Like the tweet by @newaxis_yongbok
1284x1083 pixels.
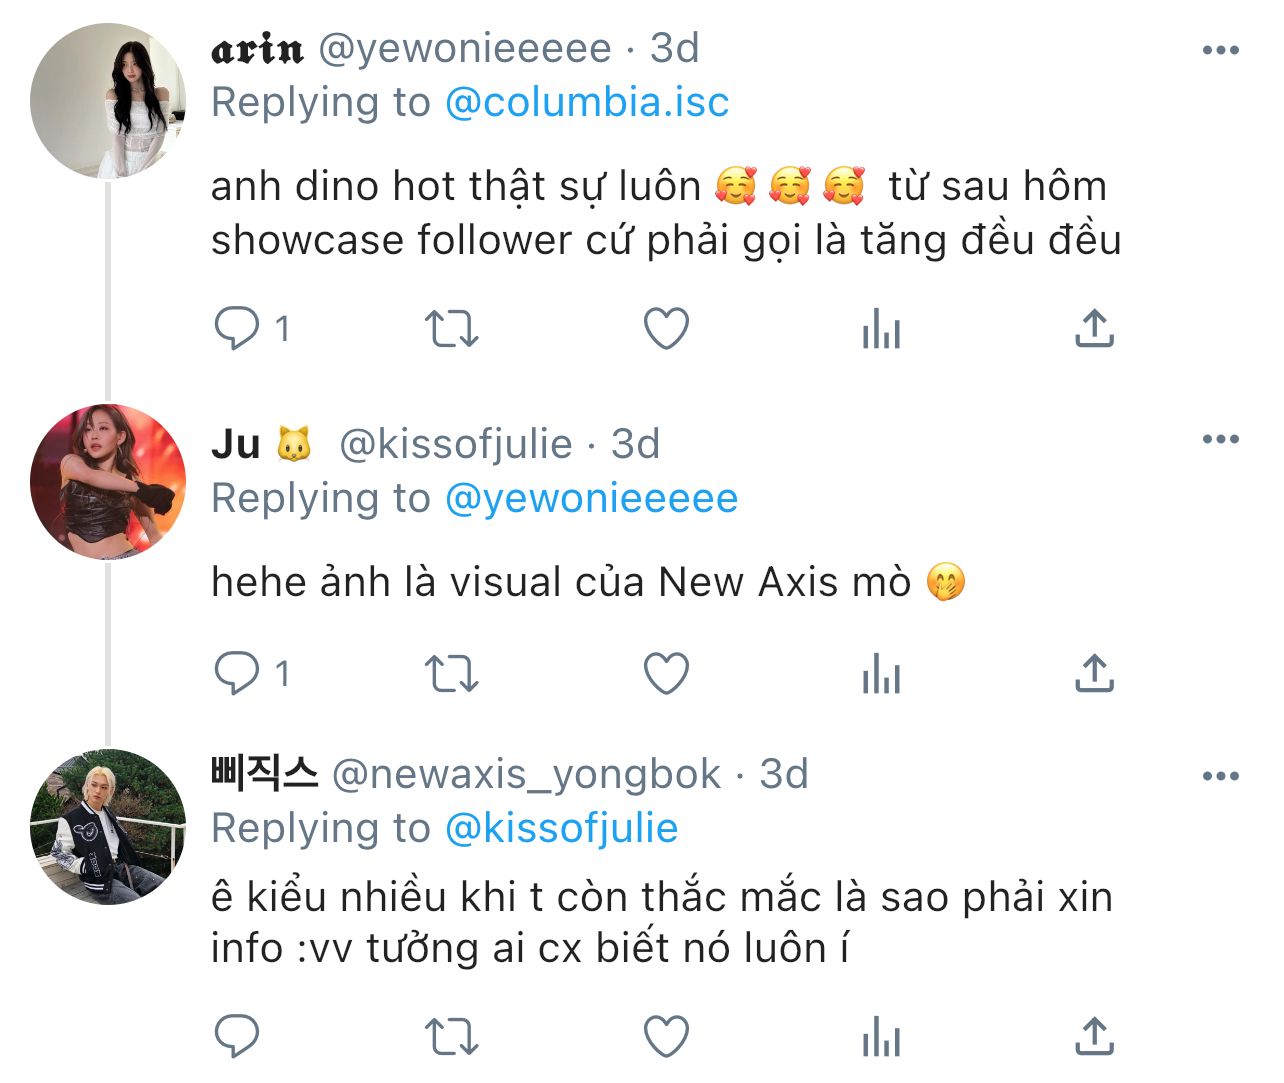point(666,1037)
